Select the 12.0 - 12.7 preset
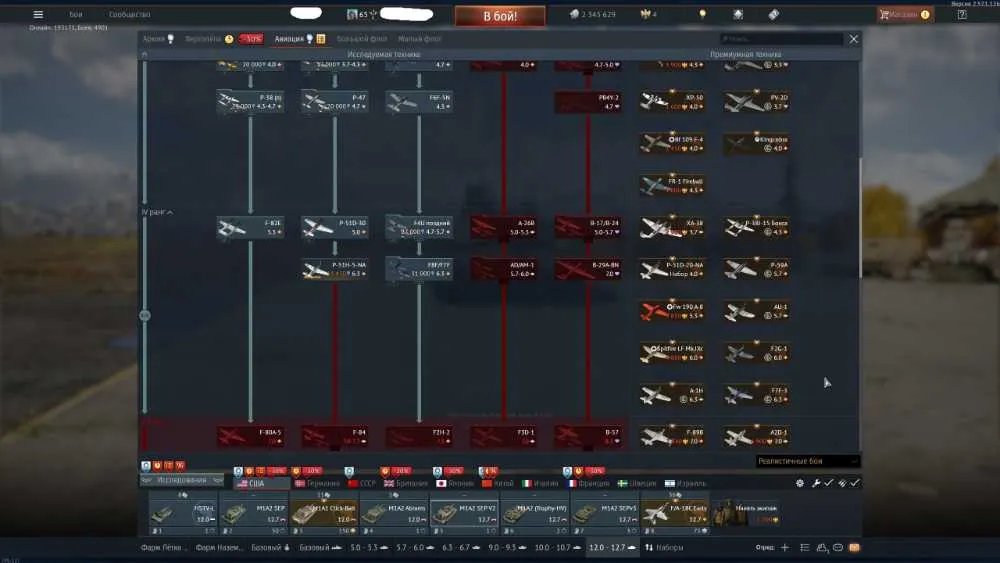1000x563 pixels. (x=612, y=547)
